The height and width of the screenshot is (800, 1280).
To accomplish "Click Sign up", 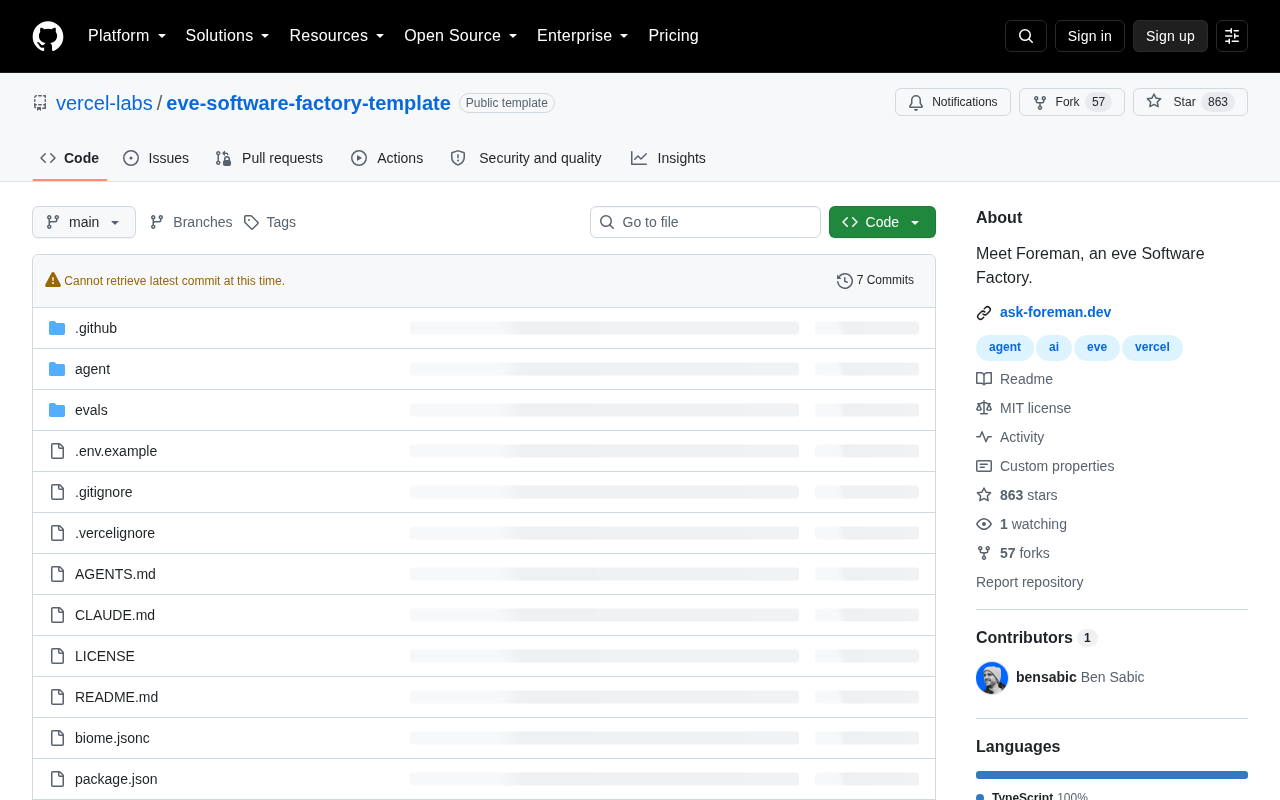I will 1170,36.
